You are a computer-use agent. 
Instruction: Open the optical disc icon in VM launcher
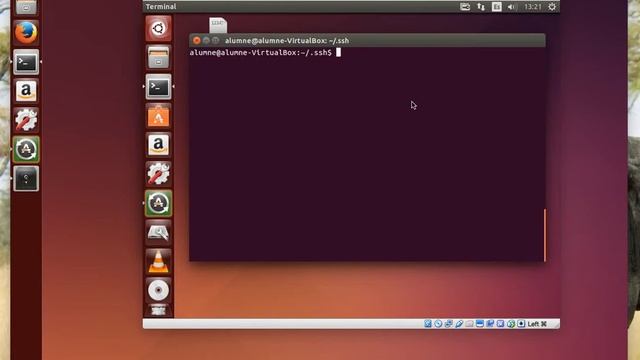coord(158,291)
